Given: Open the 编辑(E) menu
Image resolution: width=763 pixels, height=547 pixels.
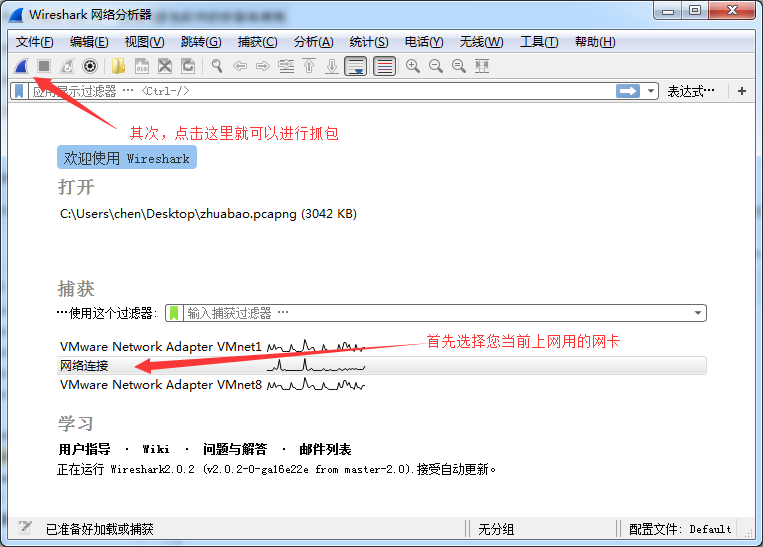Looking at the screenshot, I should [89, 42].
